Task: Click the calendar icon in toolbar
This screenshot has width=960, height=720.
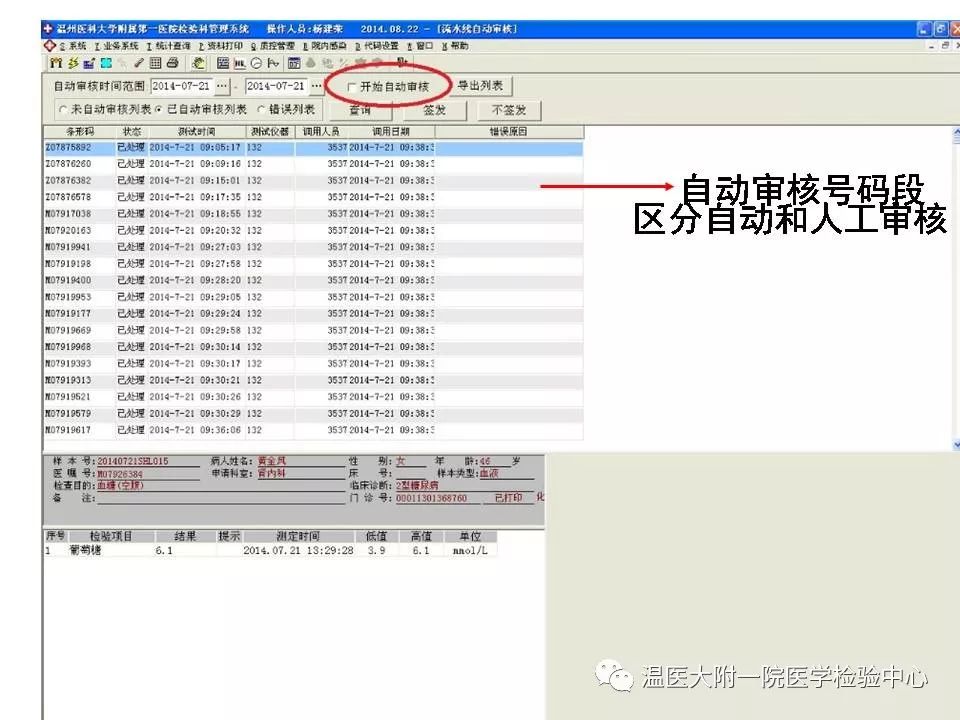Action: tap(294, 63)
